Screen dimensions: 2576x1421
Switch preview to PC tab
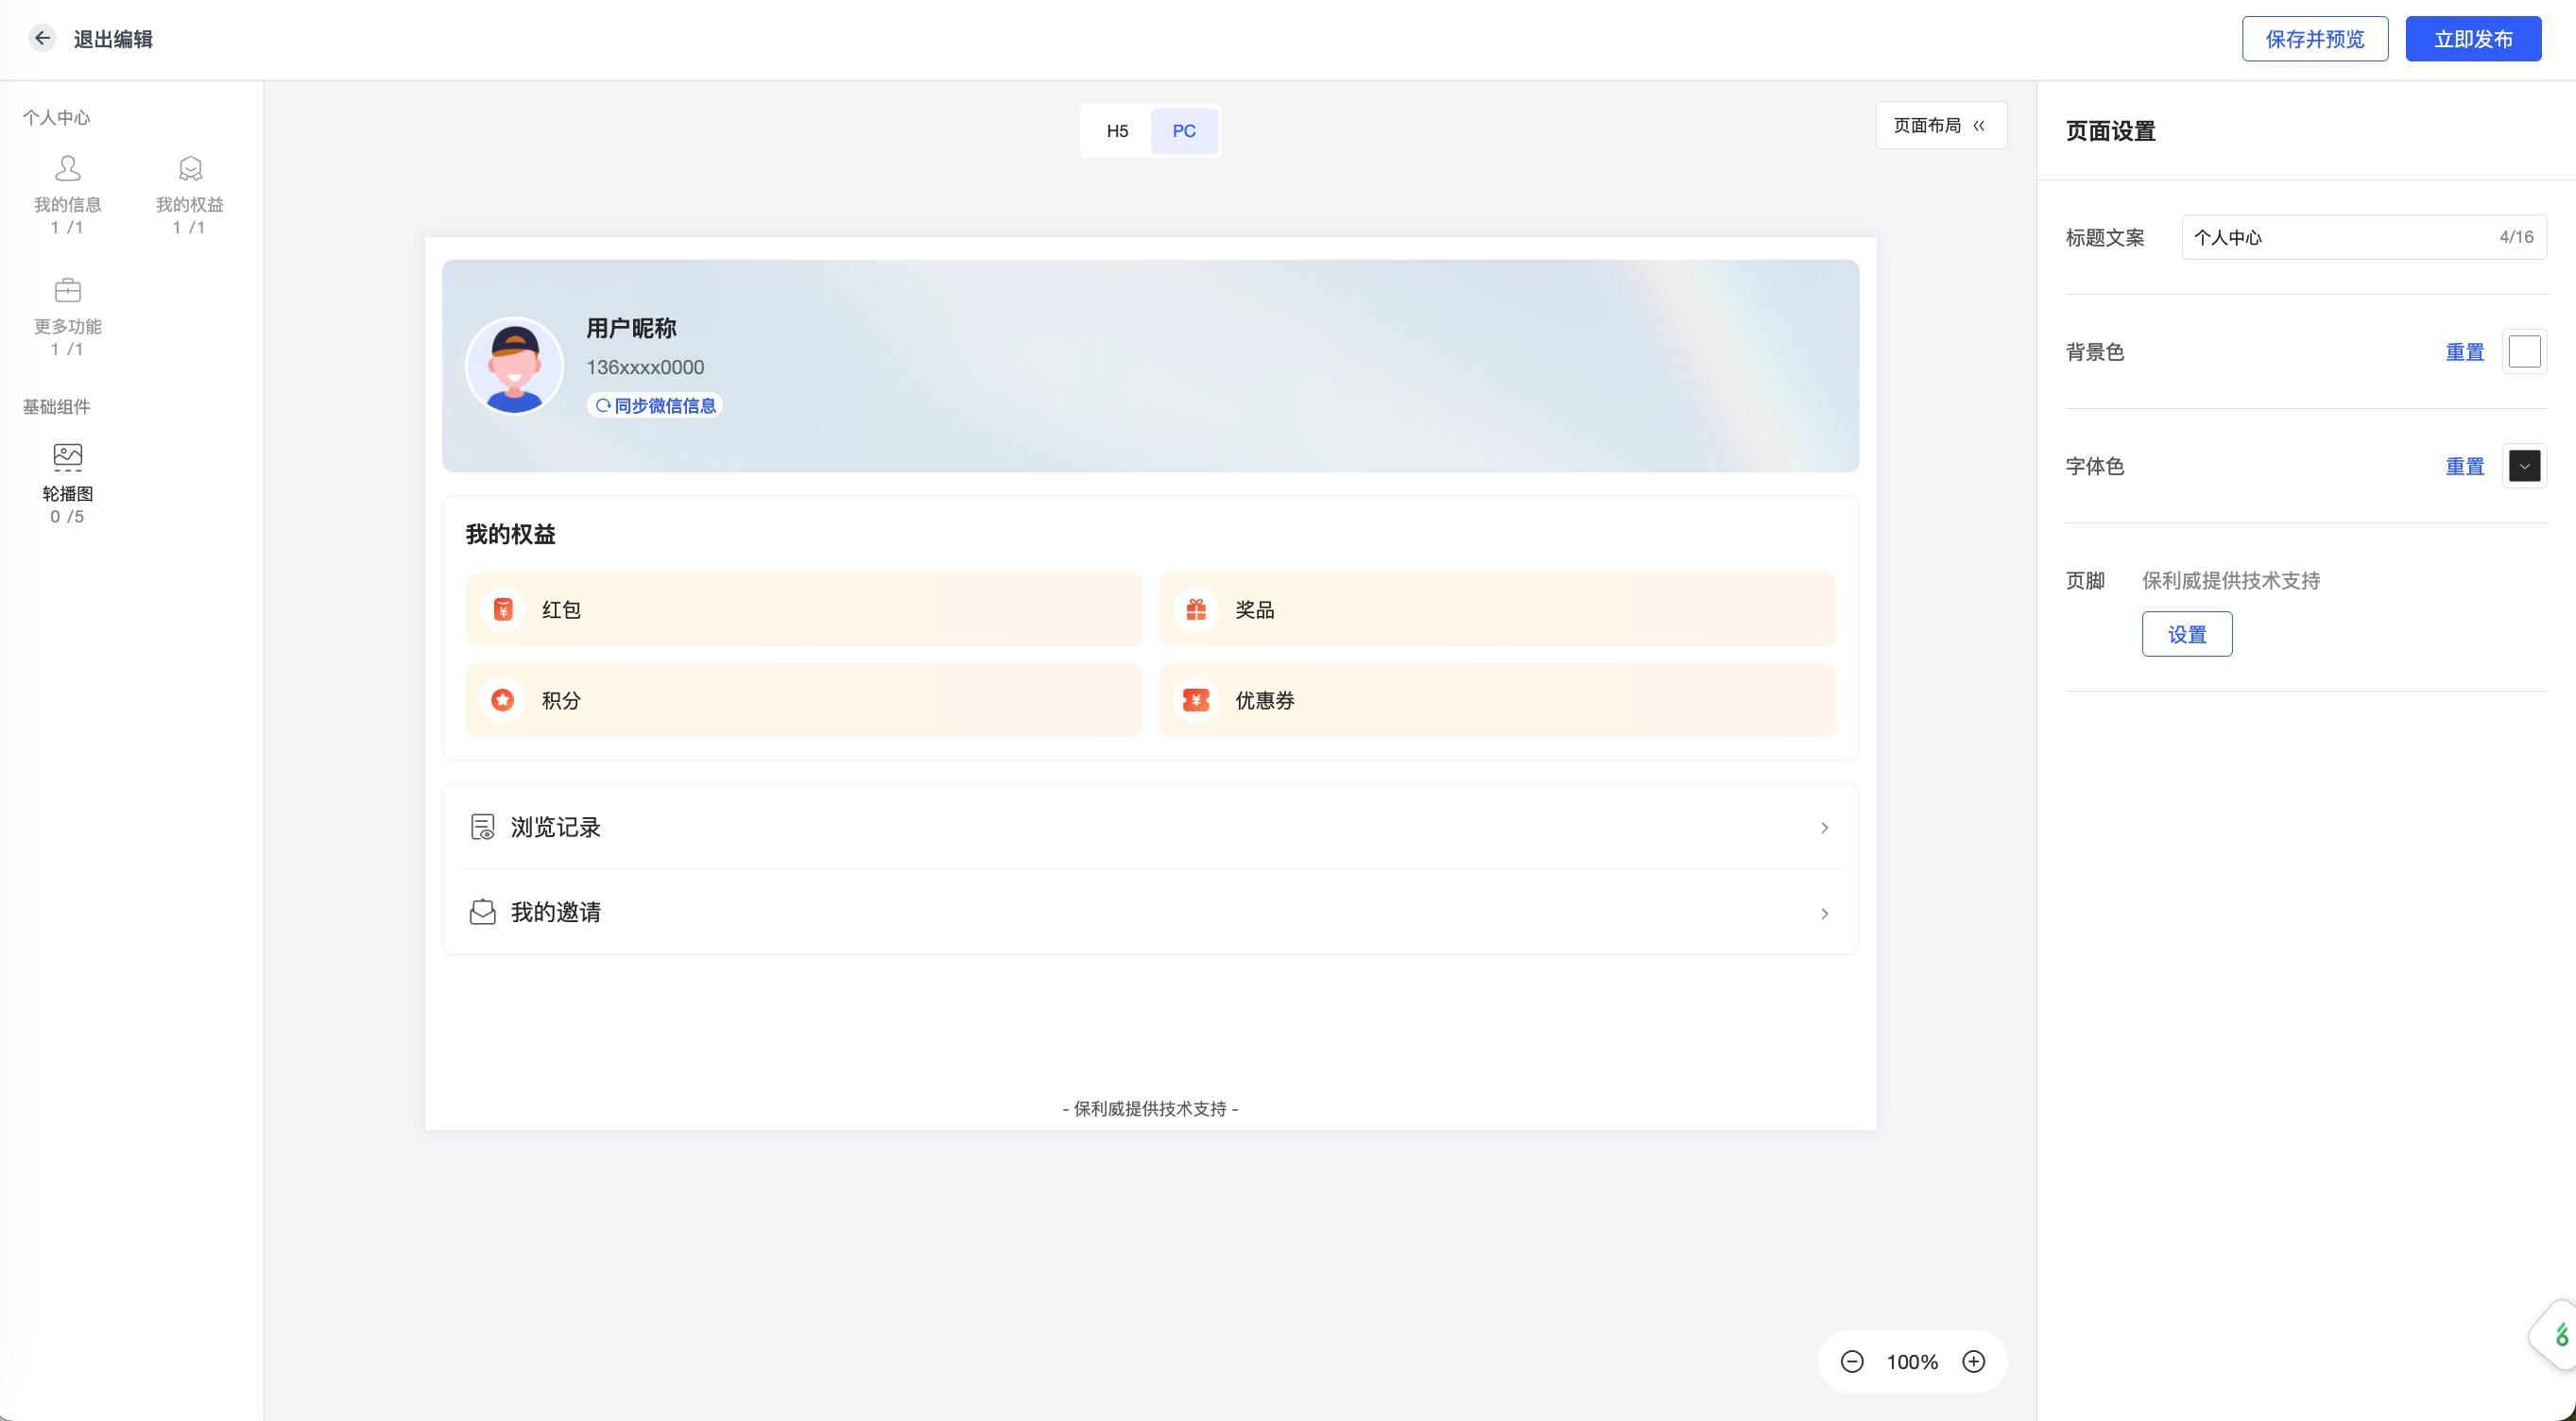pyautogui.click(x=1184, y=131)
